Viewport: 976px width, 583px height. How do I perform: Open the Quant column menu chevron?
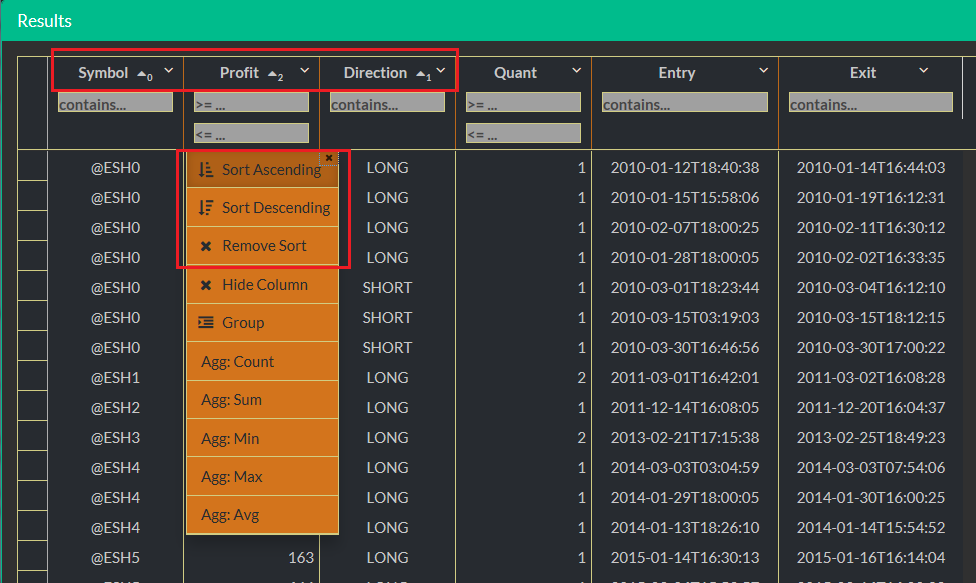576,71
